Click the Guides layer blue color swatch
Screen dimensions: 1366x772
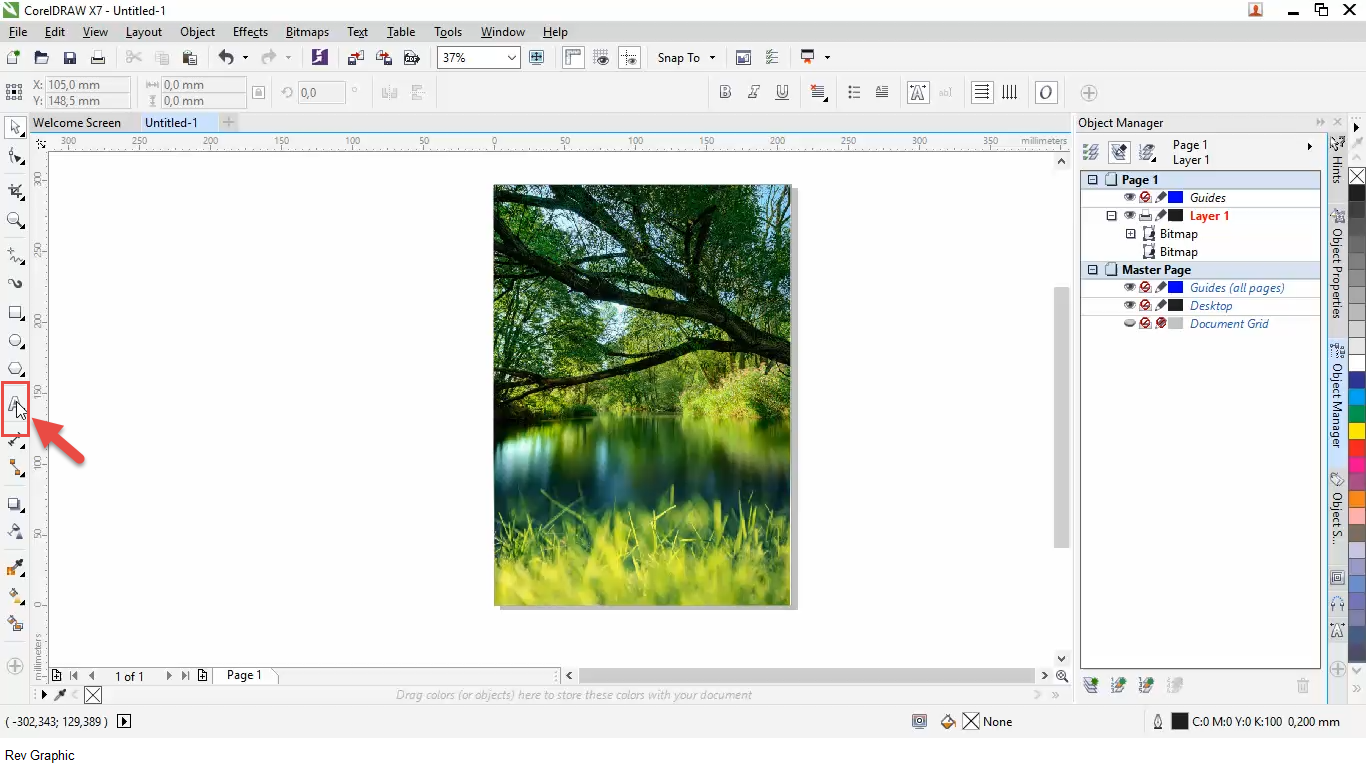coord(1176,198)
